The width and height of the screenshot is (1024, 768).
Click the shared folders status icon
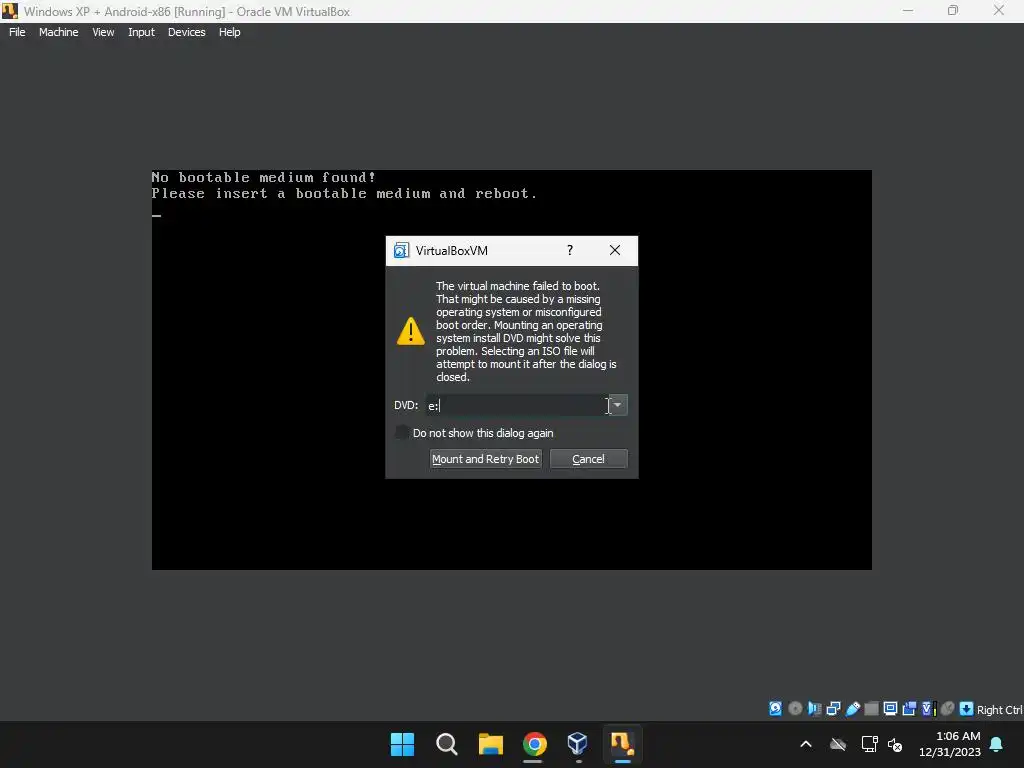(871, 709)
